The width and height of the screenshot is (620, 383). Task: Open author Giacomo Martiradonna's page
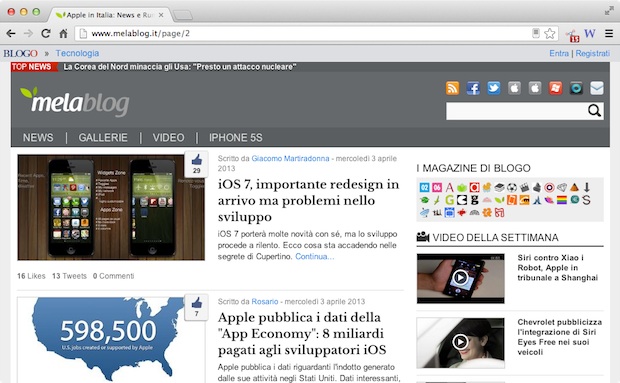[290, 158]
